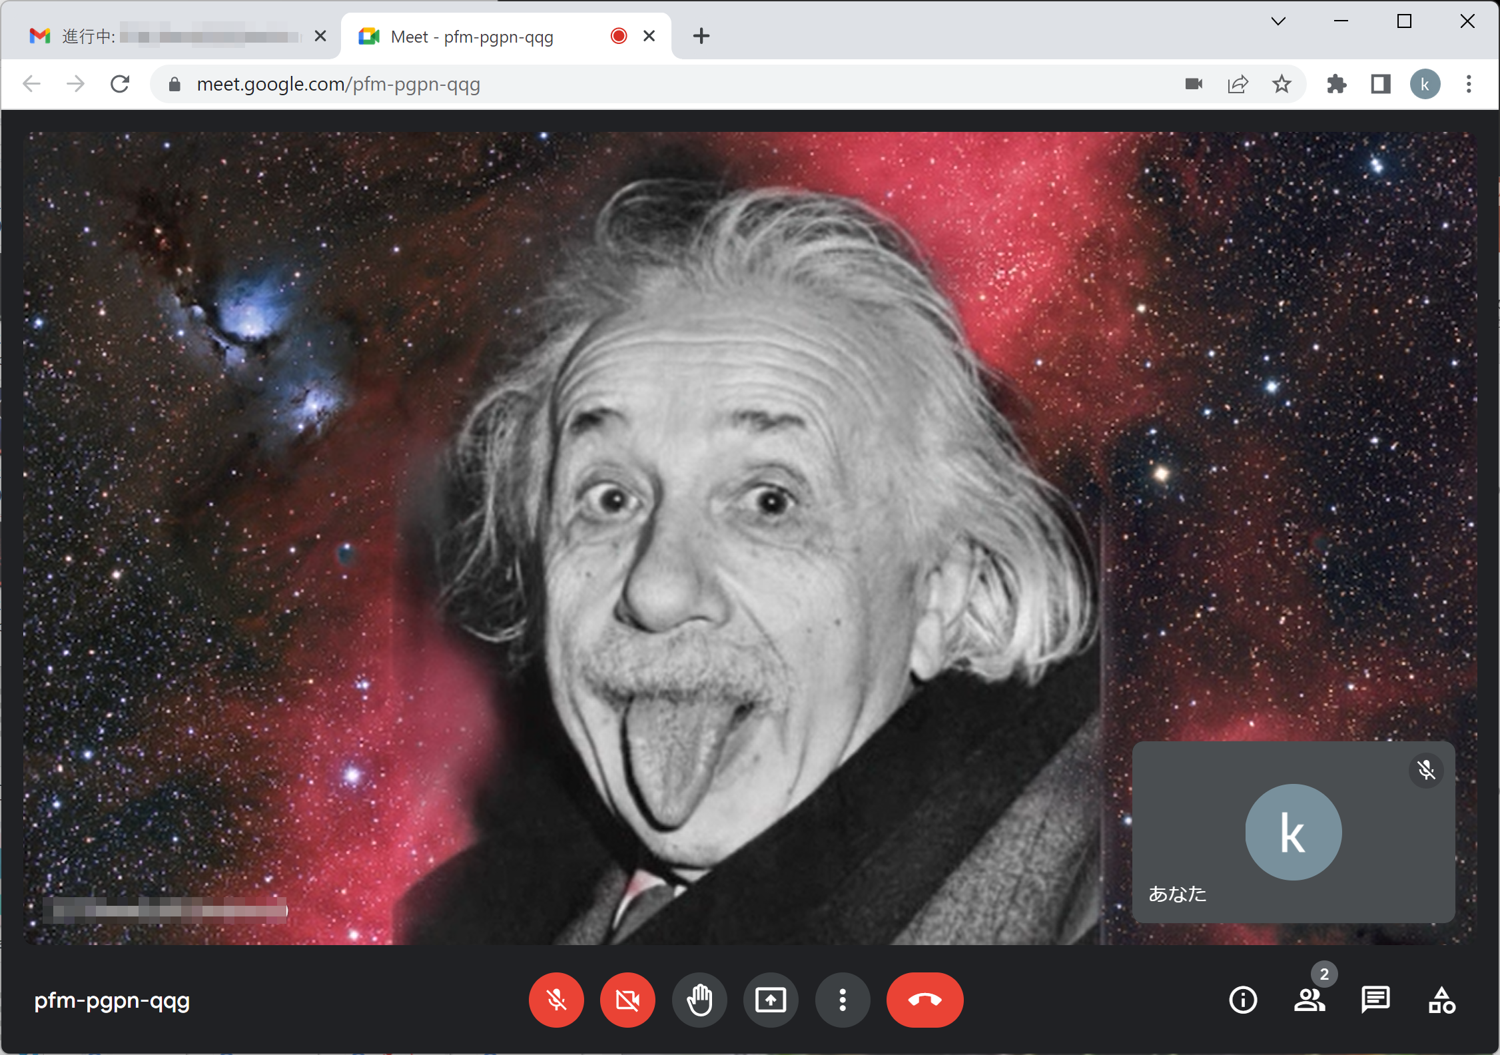Open a new browser tab
Screen dimensions: 1500x1055
(701, 36)
